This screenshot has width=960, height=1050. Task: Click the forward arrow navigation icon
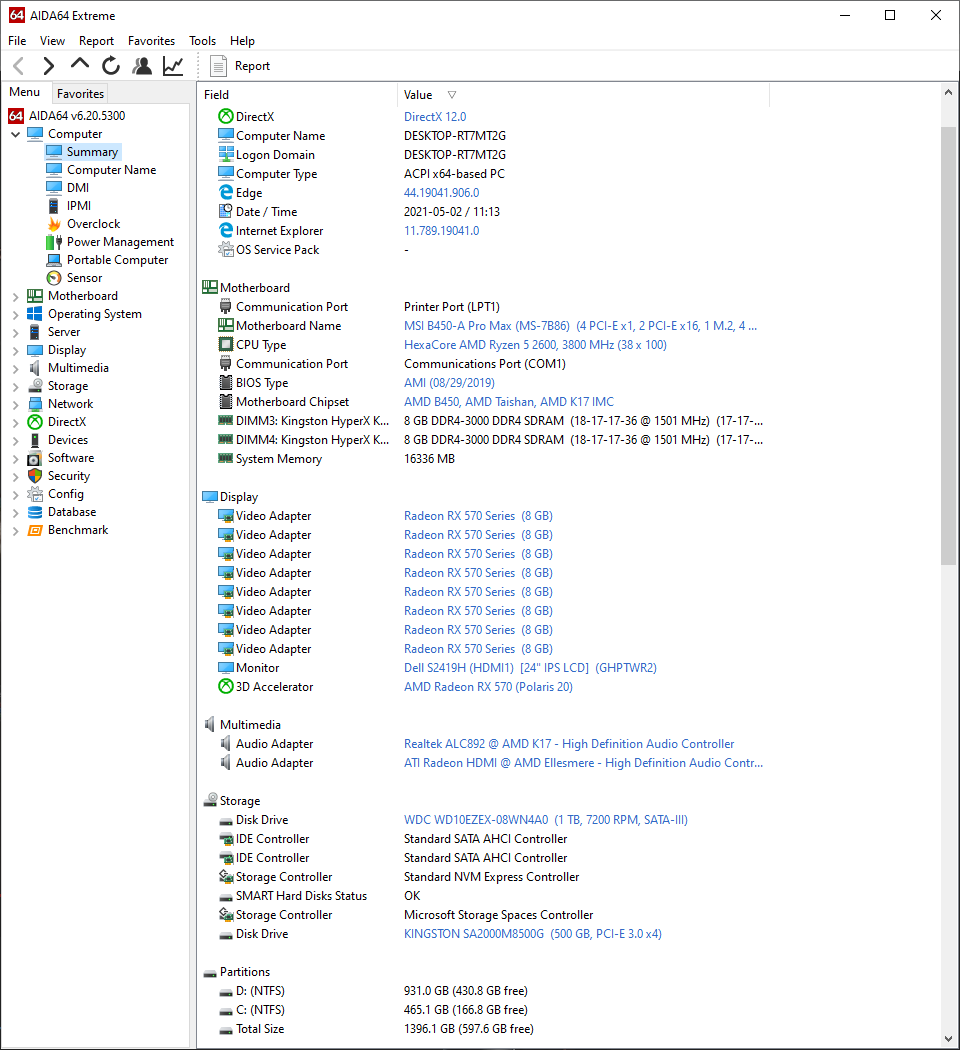pyautogui.click(x=48, y=65)
